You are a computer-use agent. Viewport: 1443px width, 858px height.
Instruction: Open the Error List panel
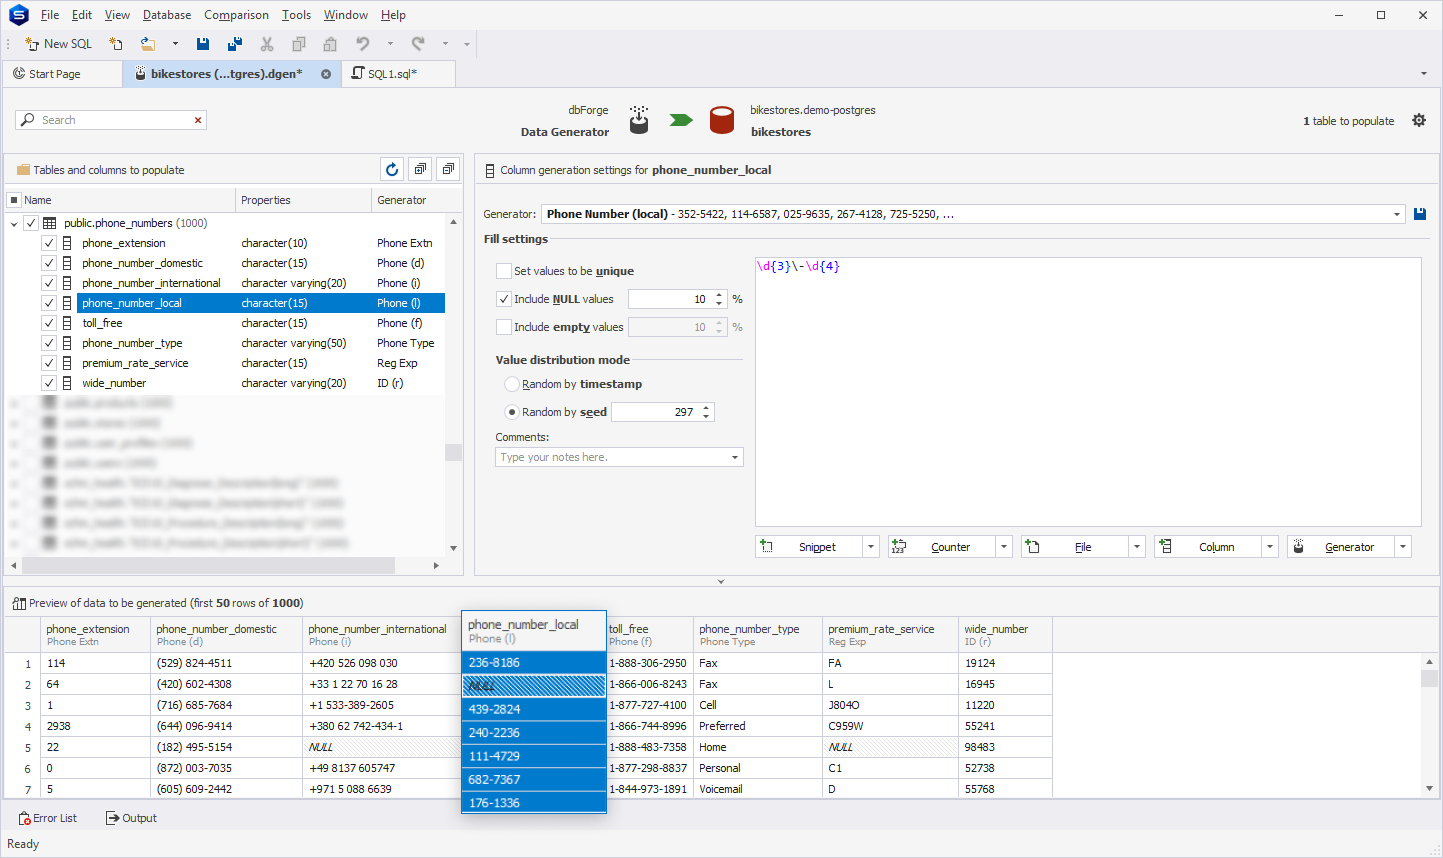[47, 818]
